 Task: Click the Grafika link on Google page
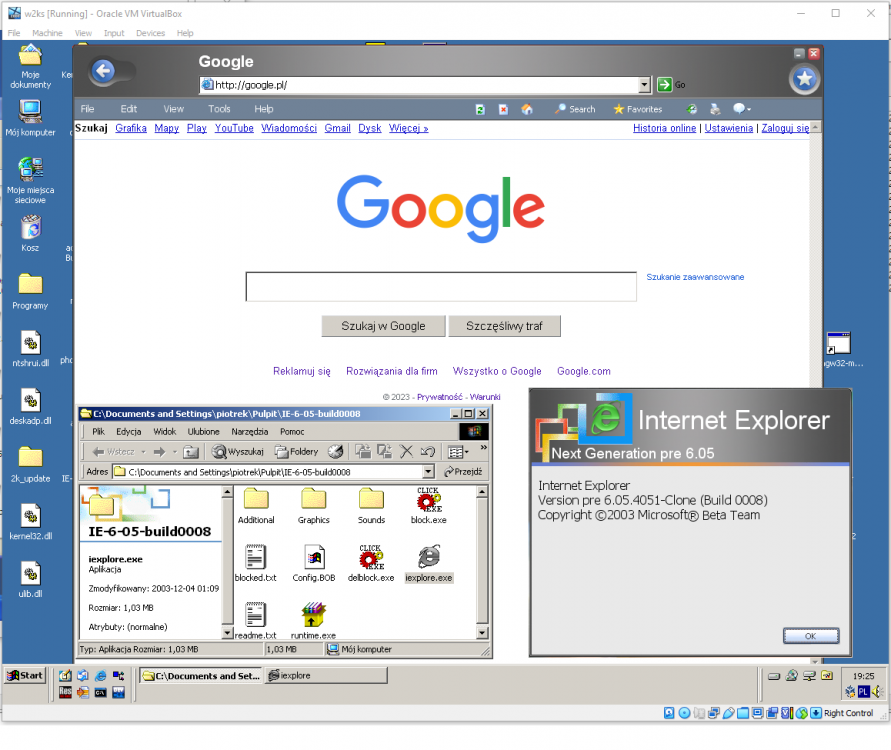pos(131,128)
